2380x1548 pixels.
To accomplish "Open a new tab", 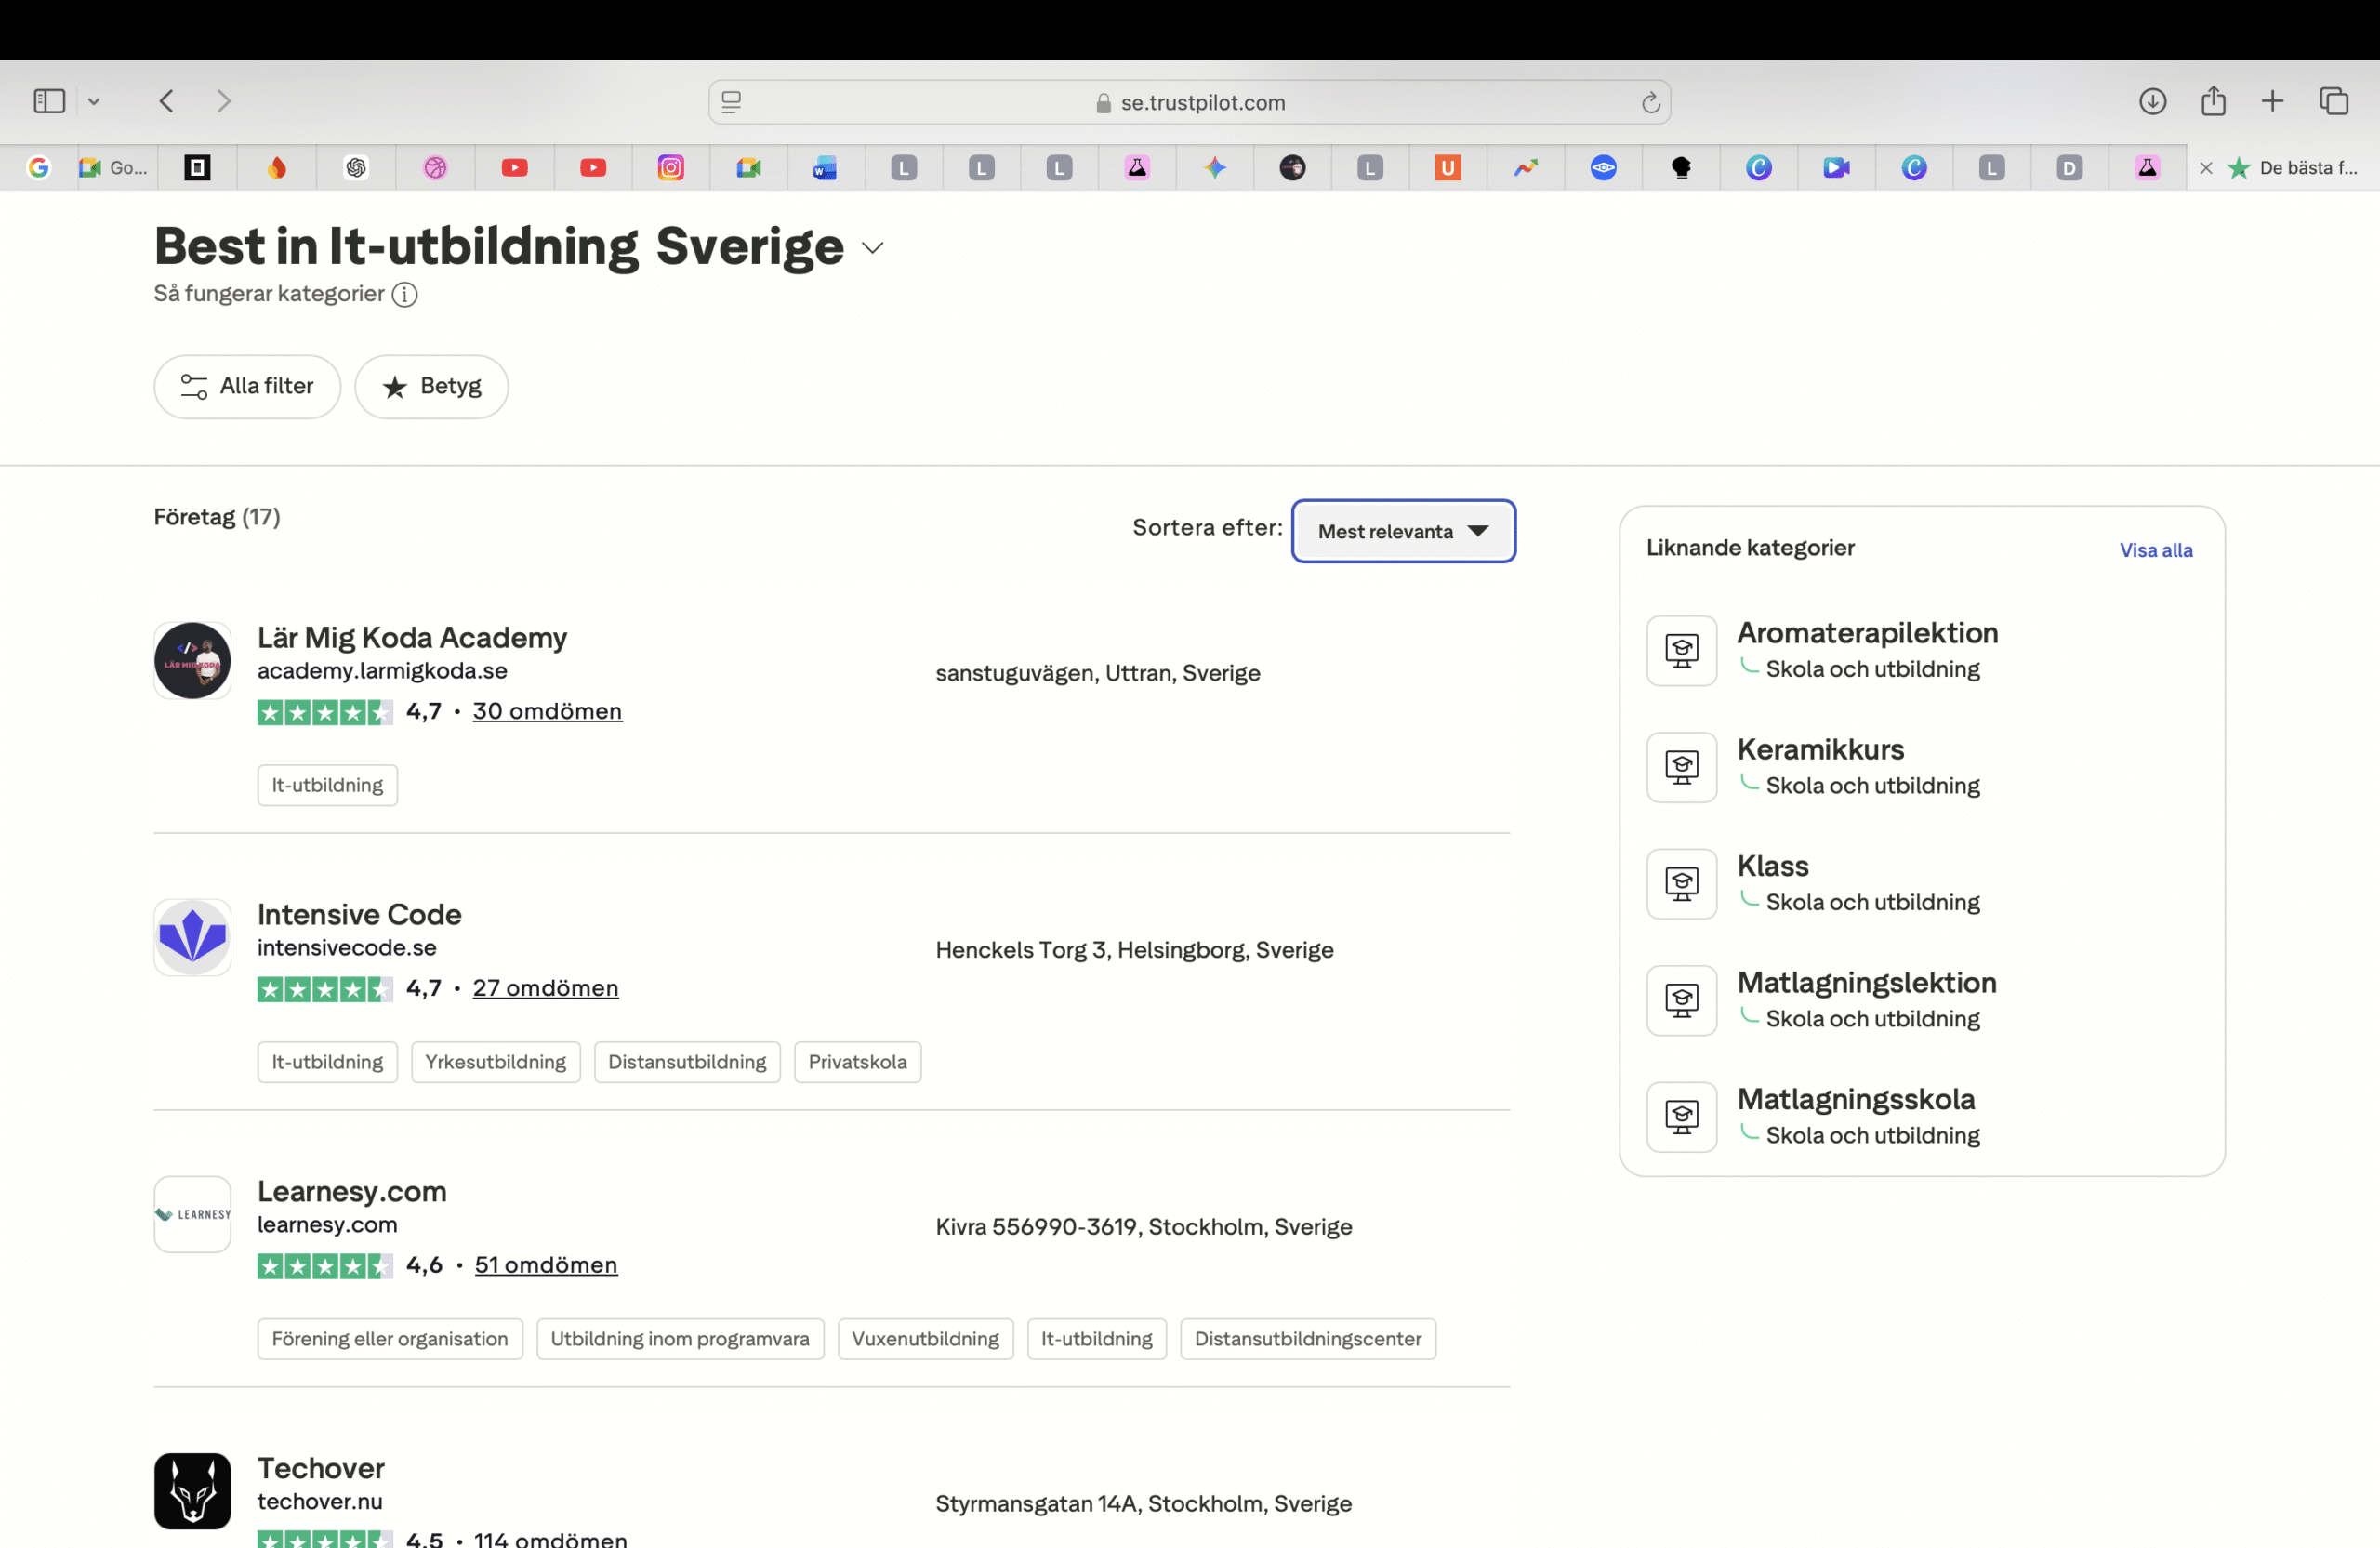I will 2272,101.
